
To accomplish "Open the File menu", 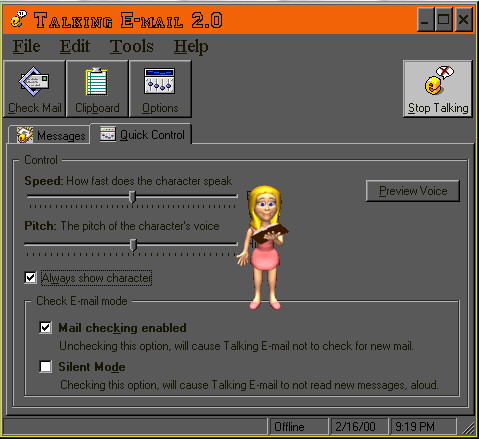I will [x=27, y=46].
